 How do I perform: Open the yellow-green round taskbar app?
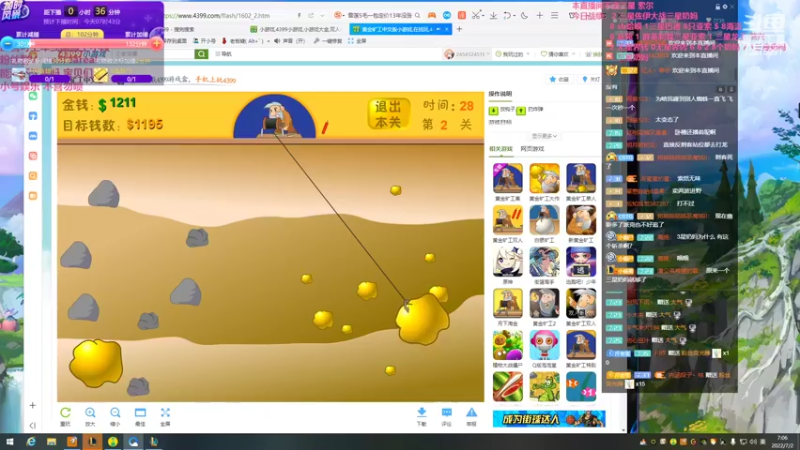(113, 442)
